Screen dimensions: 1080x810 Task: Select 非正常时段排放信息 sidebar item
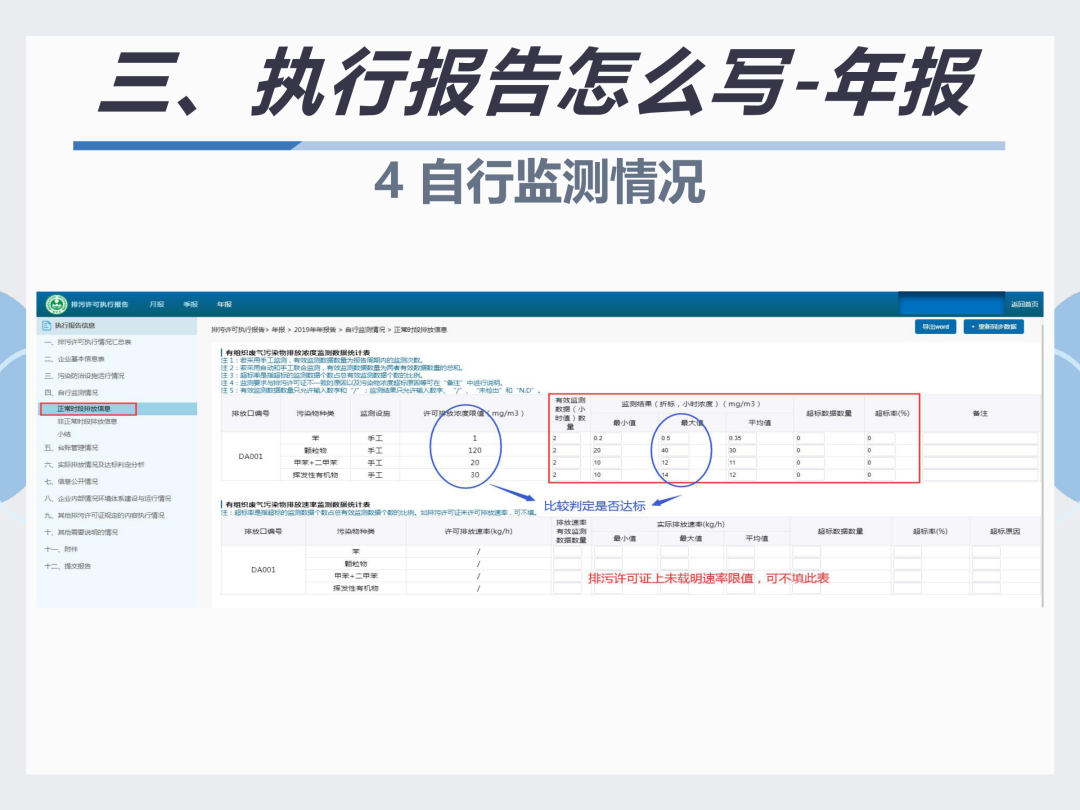coord(87,422)
